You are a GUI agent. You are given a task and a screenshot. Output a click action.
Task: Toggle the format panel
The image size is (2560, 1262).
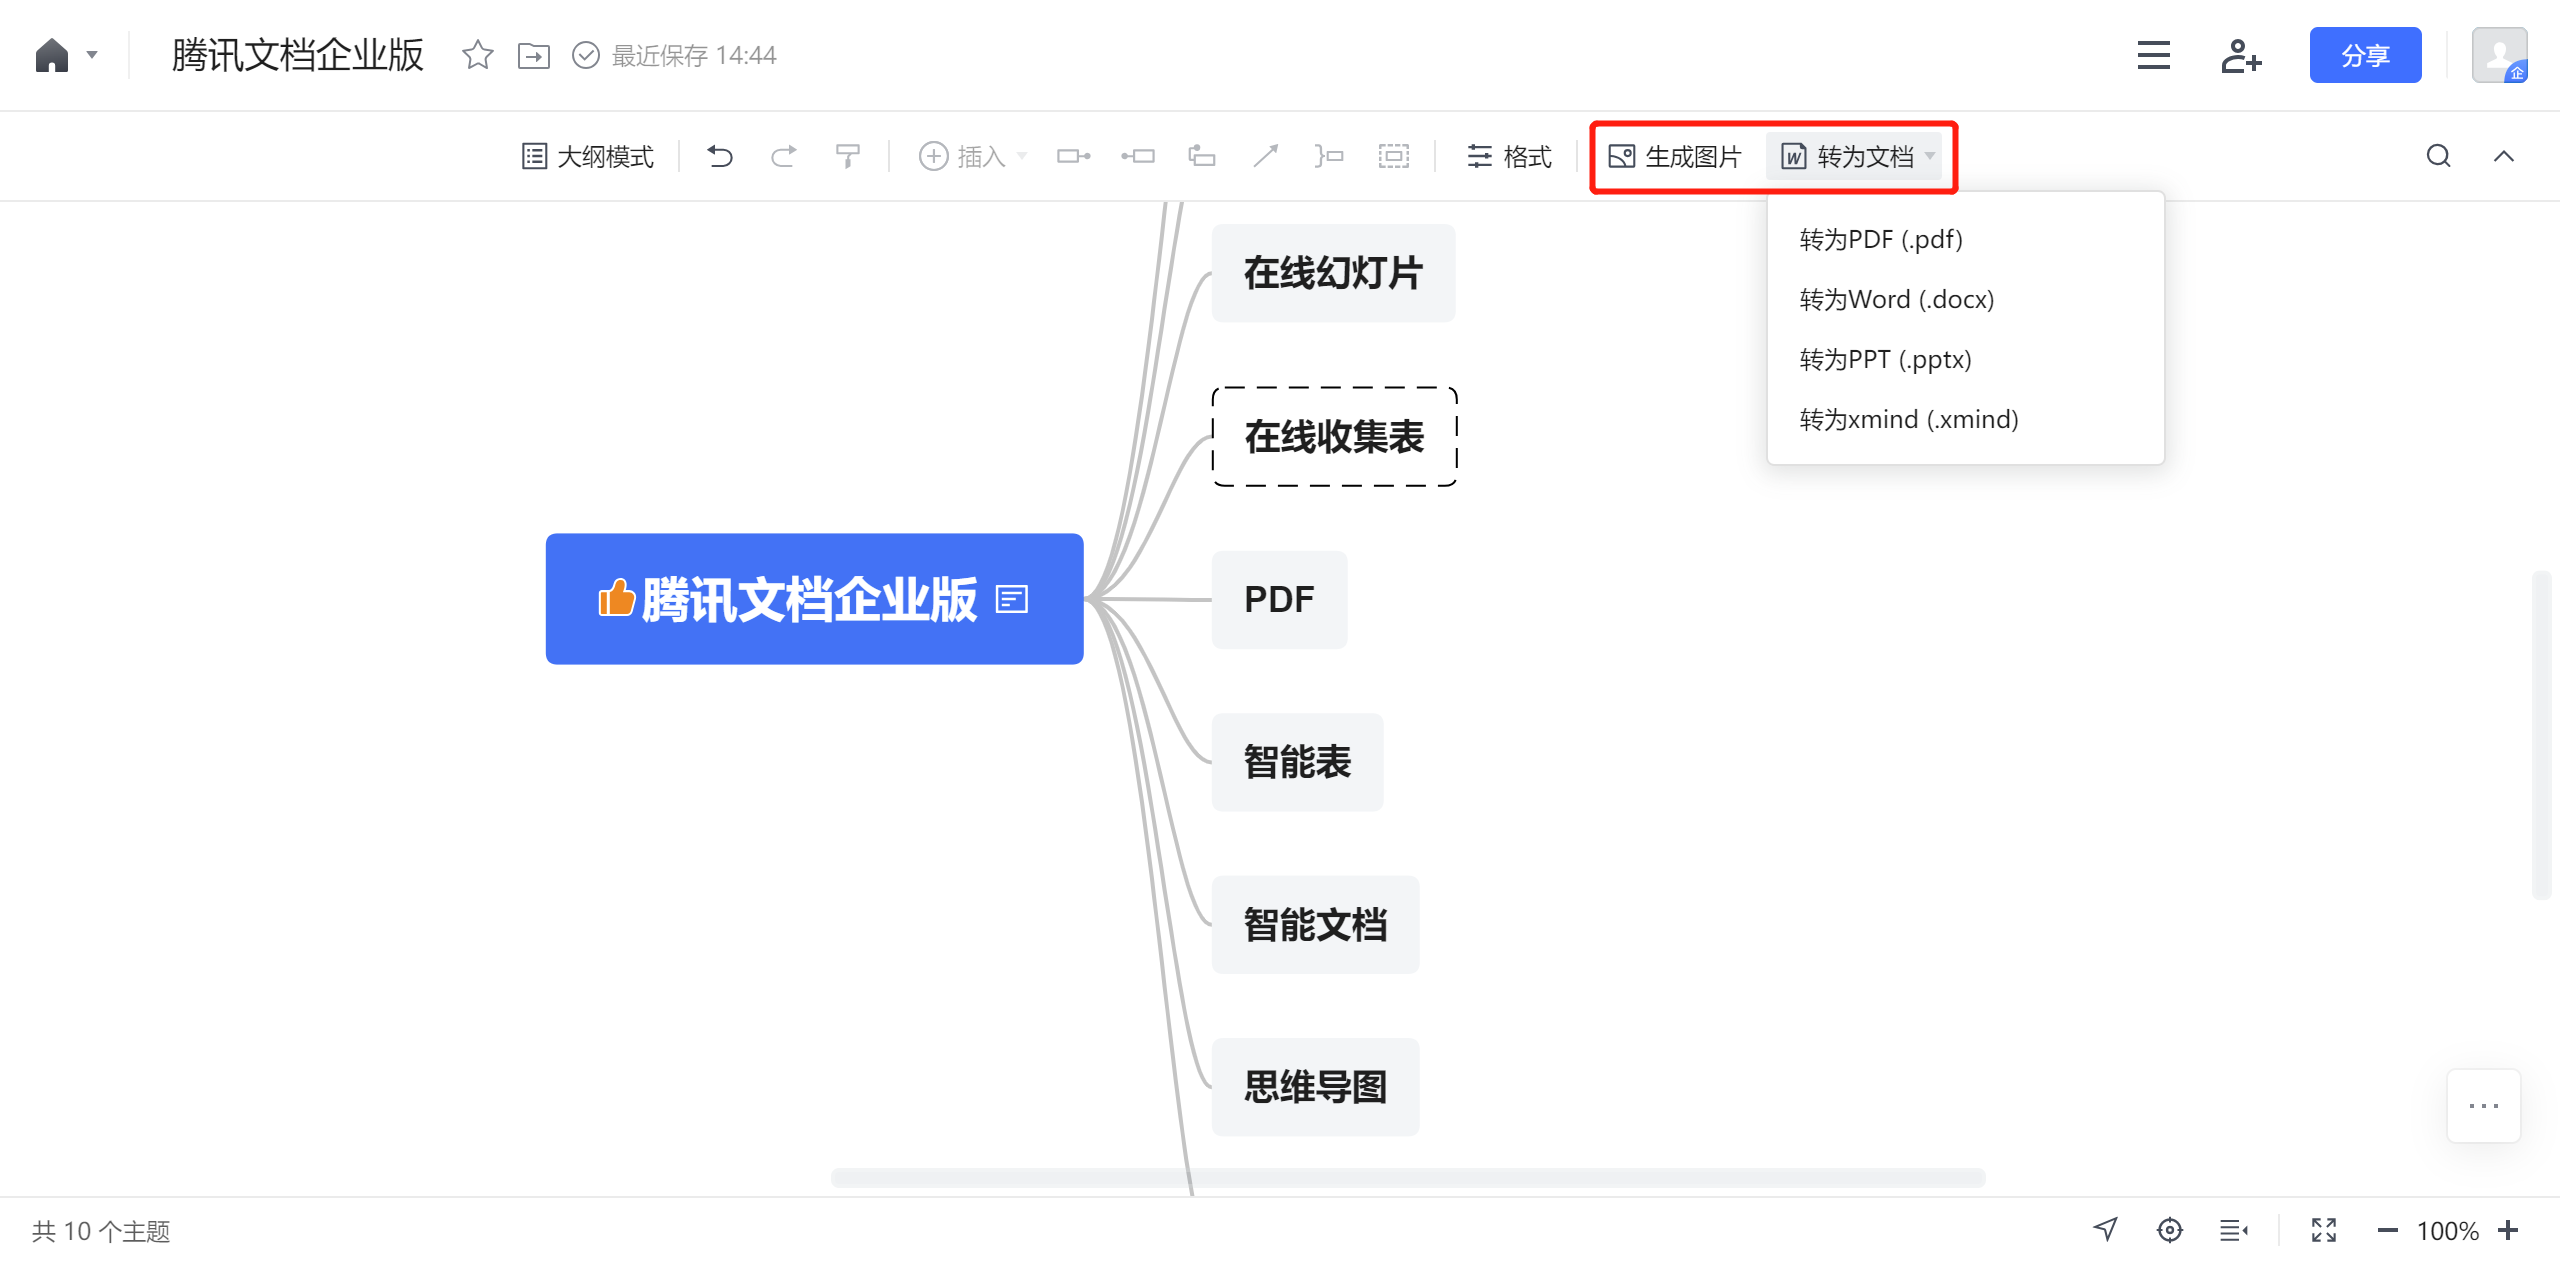point(1509,156)
